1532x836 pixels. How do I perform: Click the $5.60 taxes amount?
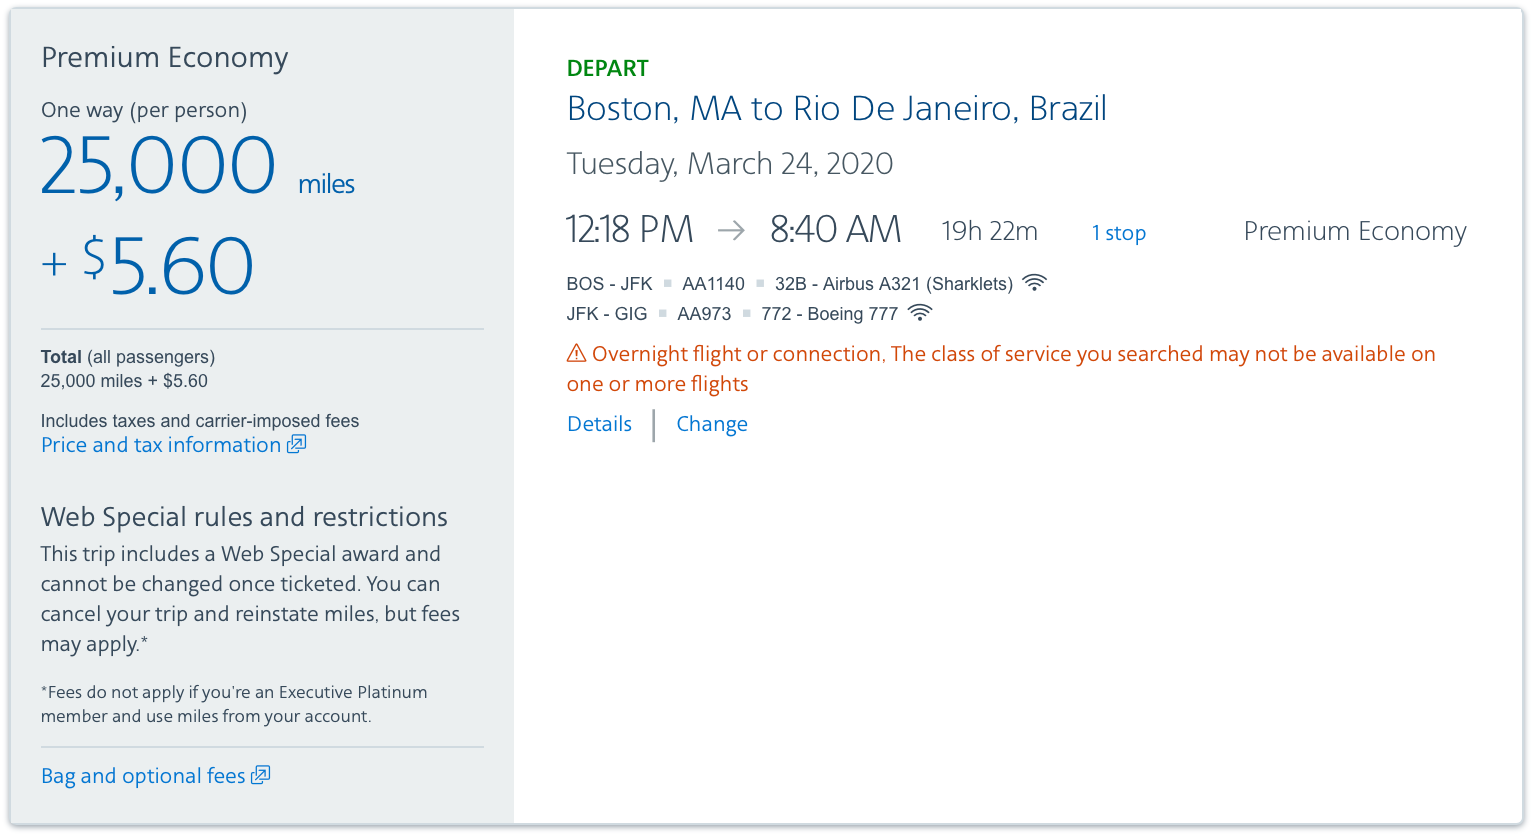click(x=167, y=266)
